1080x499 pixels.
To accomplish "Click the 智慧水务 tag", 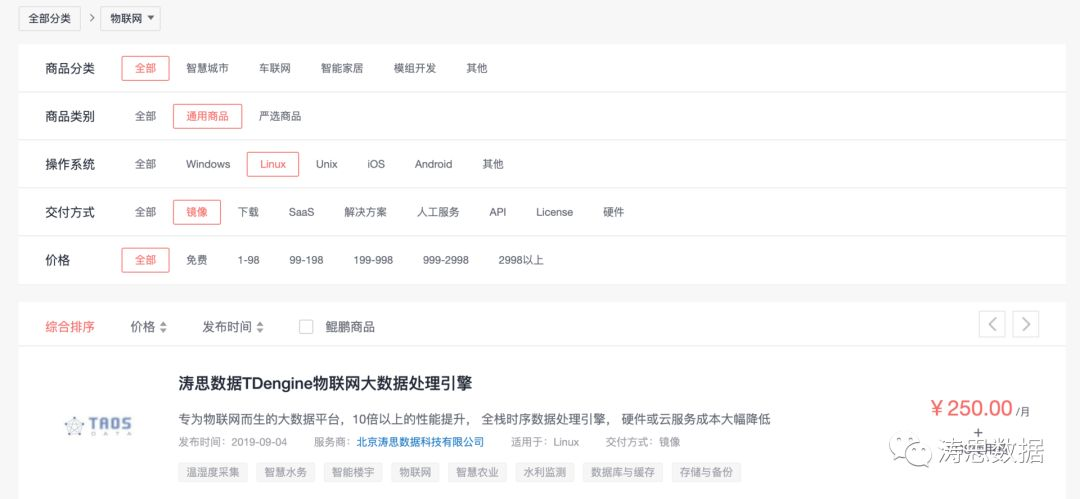I will click(286, 472).
